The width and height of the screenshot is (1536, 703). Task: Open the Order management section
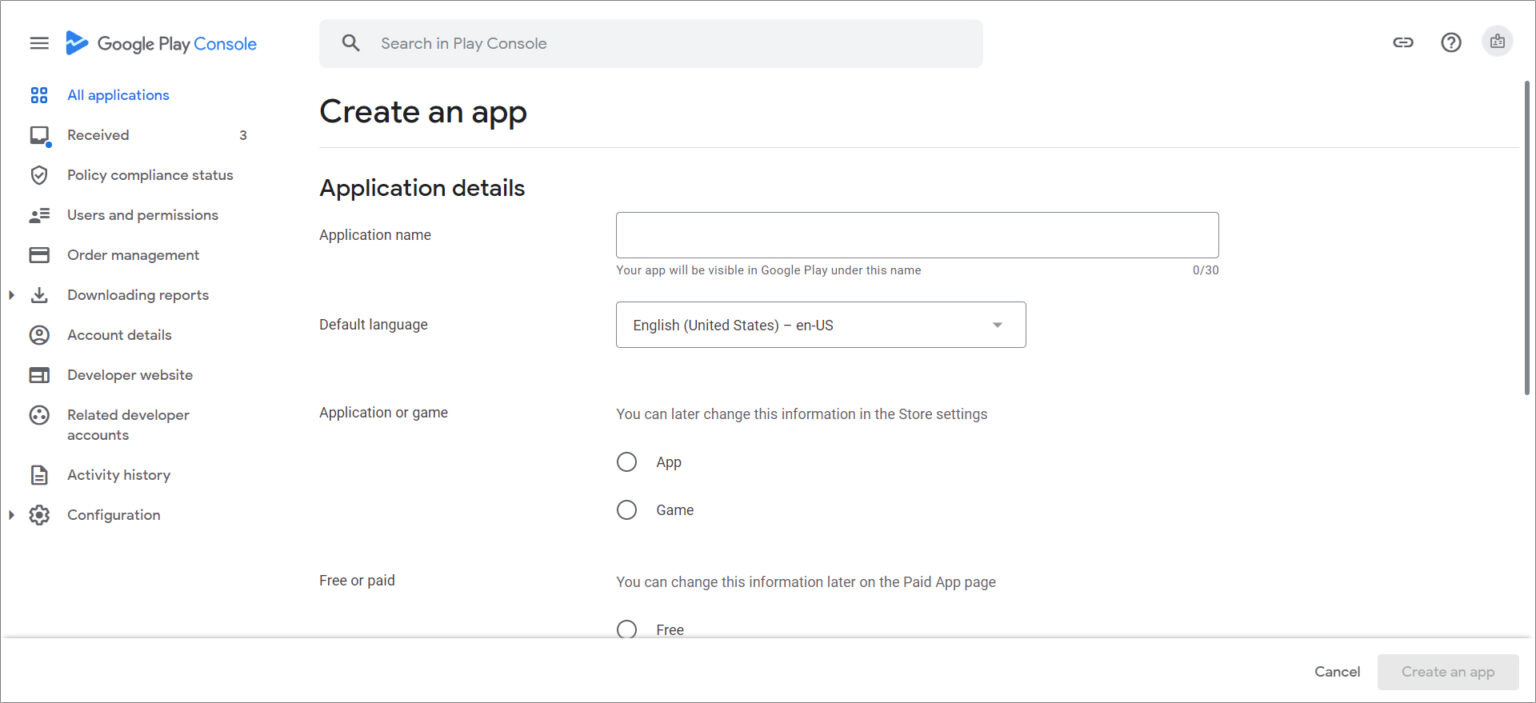point(133,254)
